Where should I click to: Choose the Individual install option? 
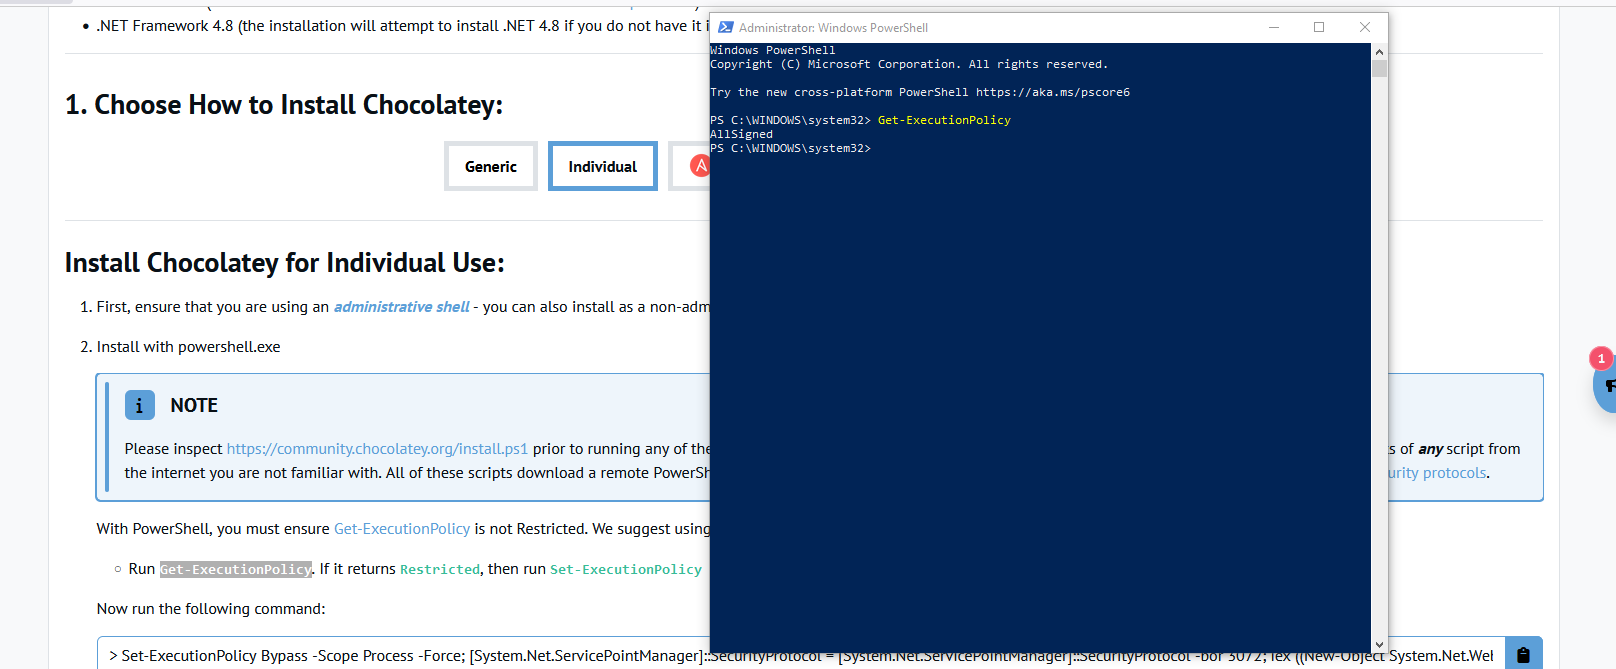(602, 166)
